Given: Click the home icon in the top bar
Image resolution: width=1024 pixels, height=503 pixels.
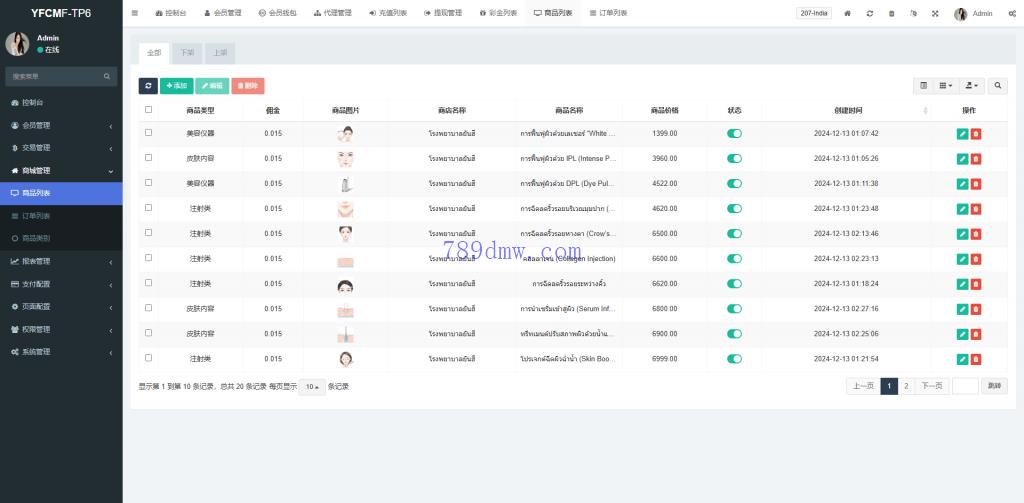Looking at the screenshot, I should pyautogui.click(x=848, y=13).
